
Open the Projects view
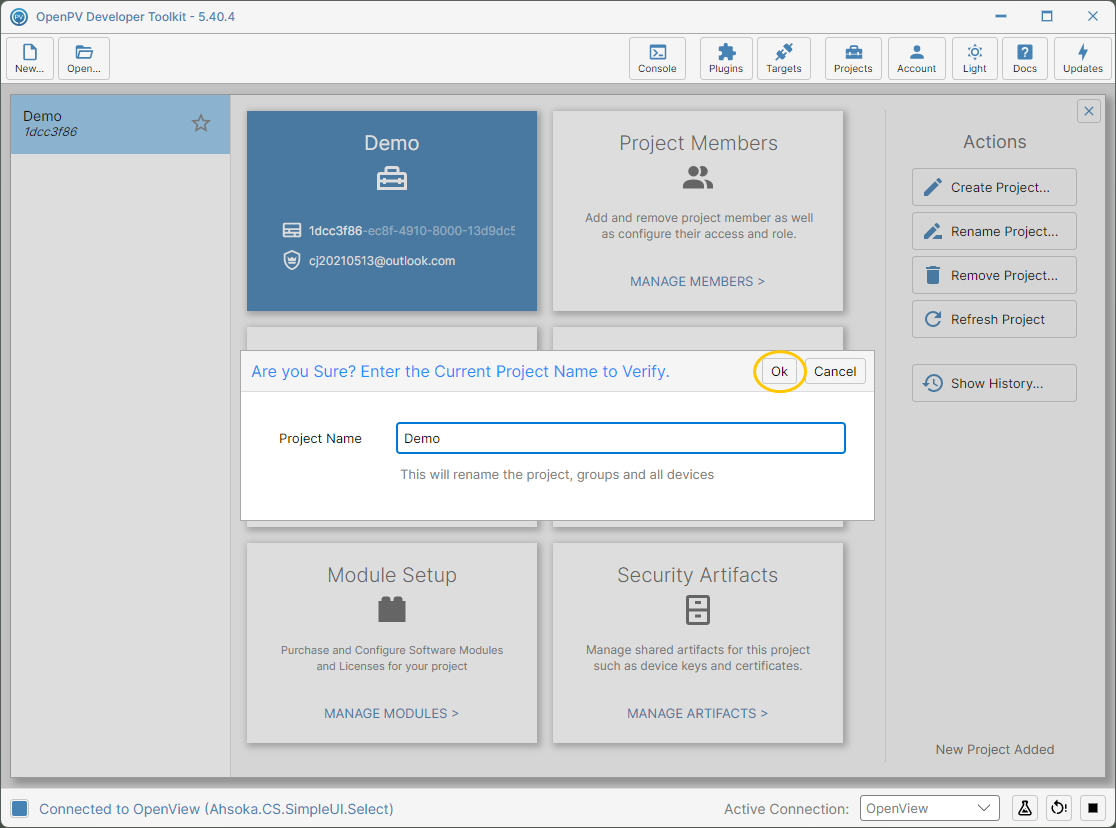pyautogui.click(x=853, y=58)
